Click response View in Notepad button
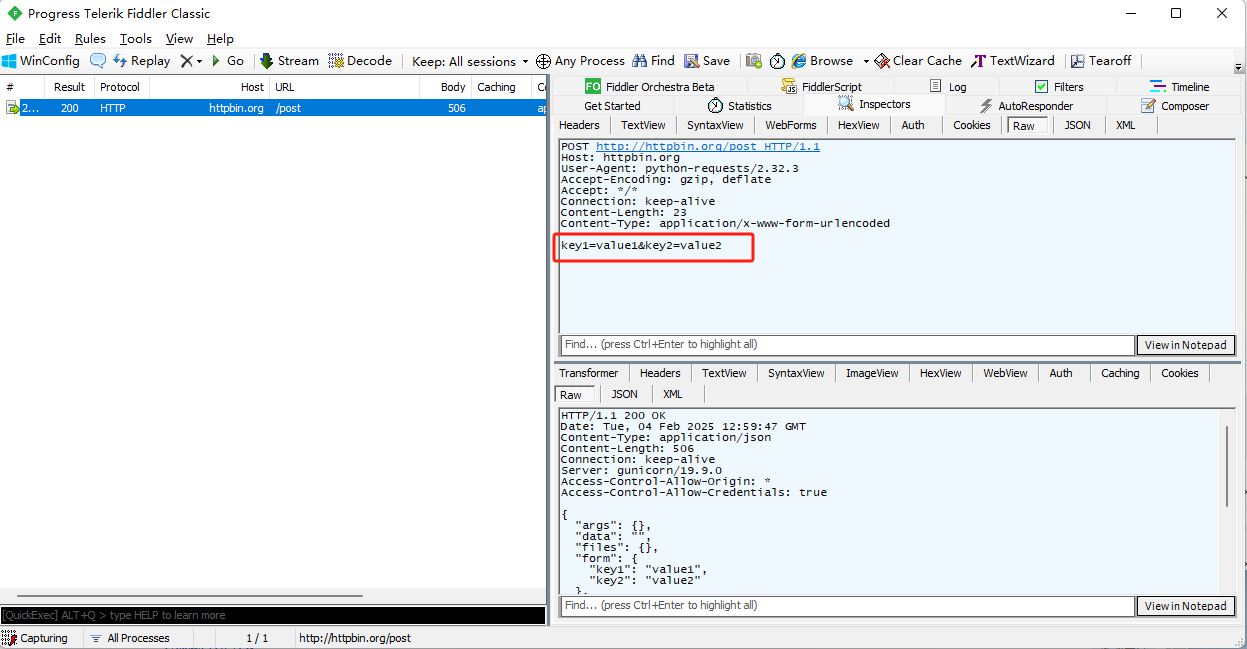The image size is (1247, 649). coord(1185,606)
